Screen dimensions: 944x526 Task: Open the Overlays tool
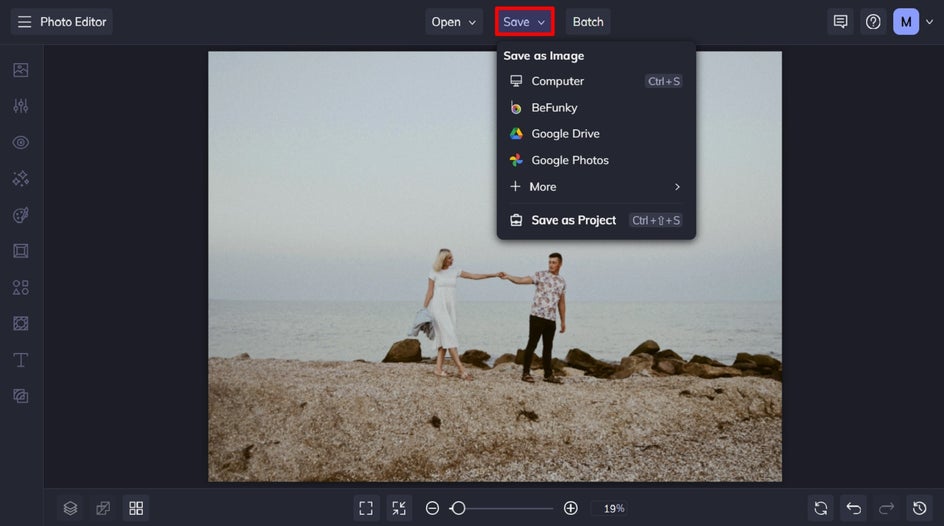(20, 324)
